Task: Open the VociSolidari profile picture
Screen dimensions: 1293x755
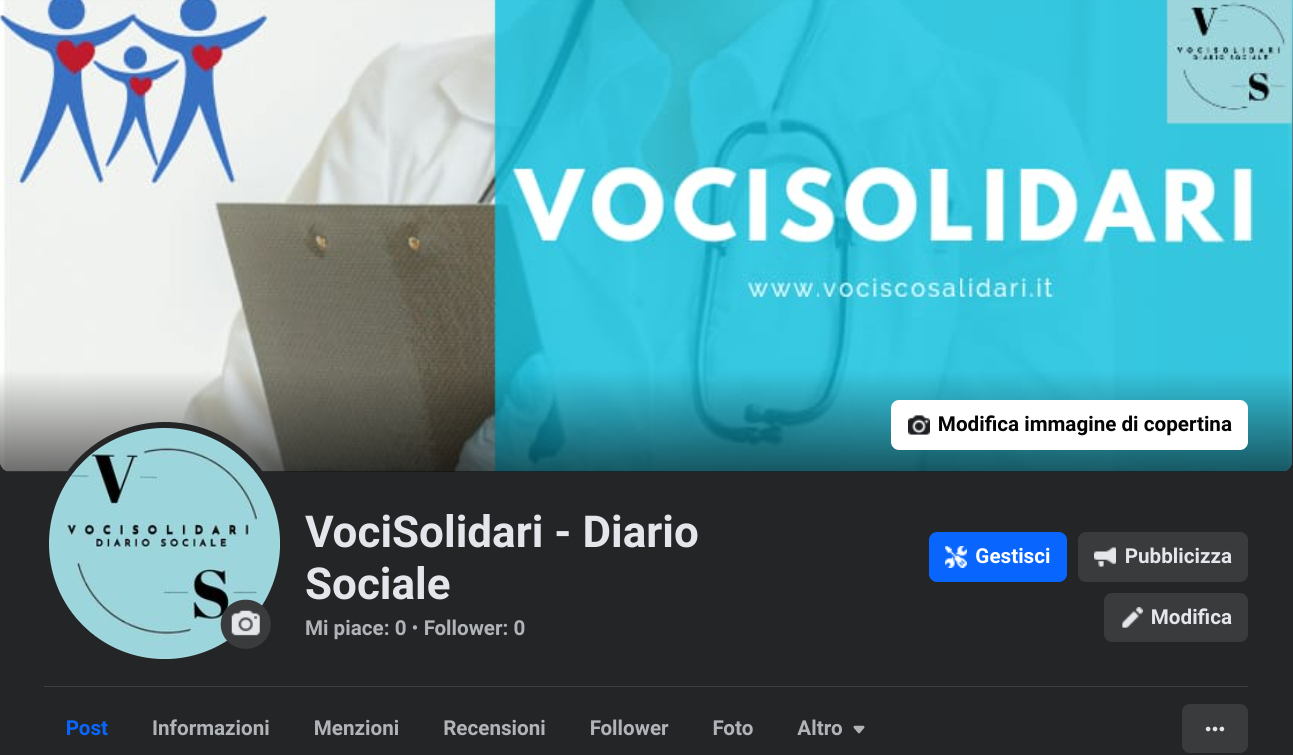Action: (x=164, y=543)
